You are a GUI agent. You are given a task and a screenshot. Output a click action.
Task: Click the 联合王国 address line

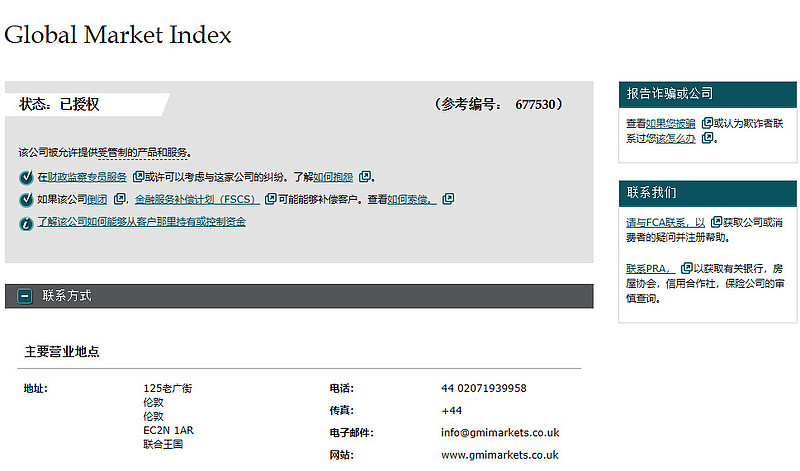(x=163, y=444)
